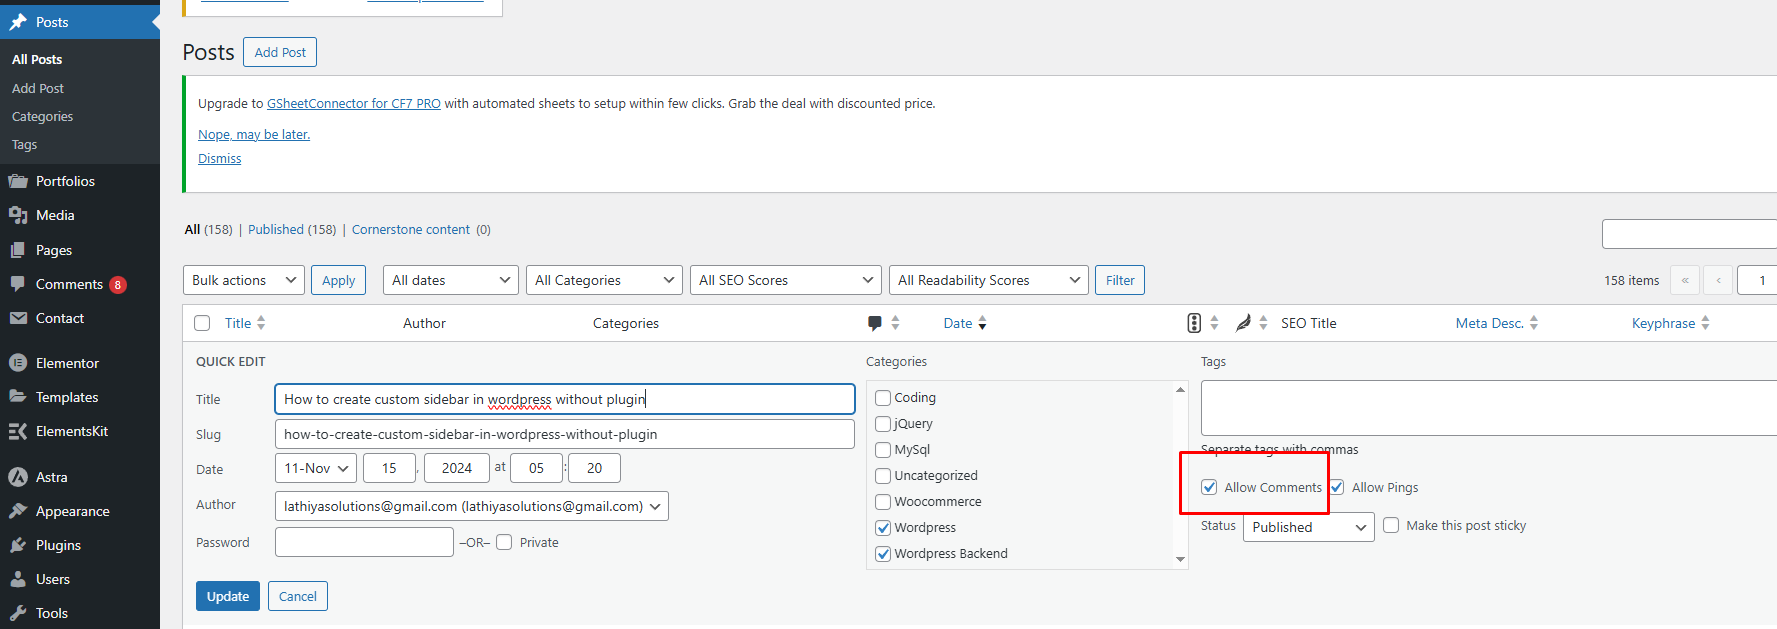Open the Status Published dropdown
Image resolution: width=1777 pixels, height=629 pixels.
pos(1308,527)
